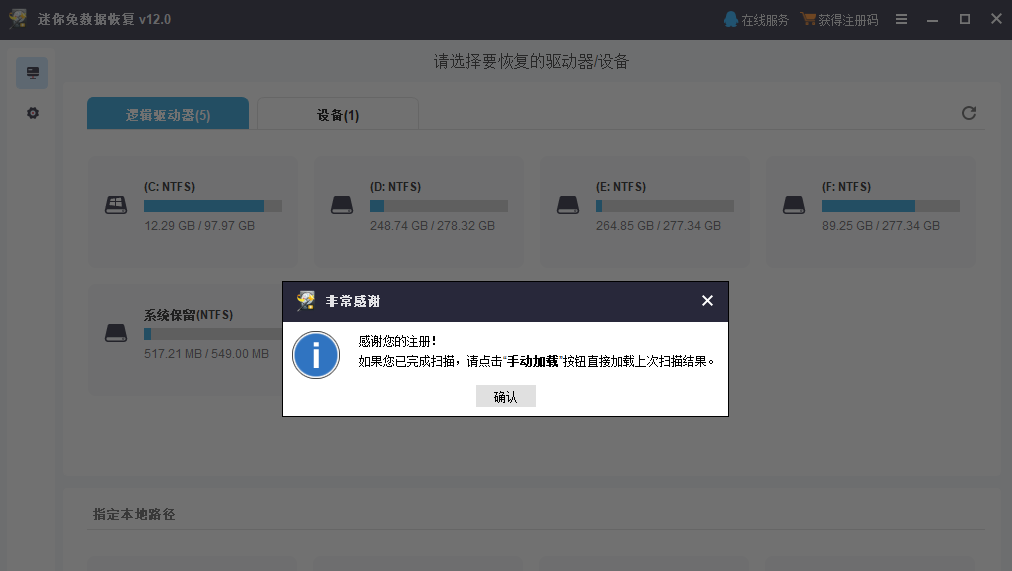Open 在线服务 online support
1012x571 pixels.
[x=756, y=19]
